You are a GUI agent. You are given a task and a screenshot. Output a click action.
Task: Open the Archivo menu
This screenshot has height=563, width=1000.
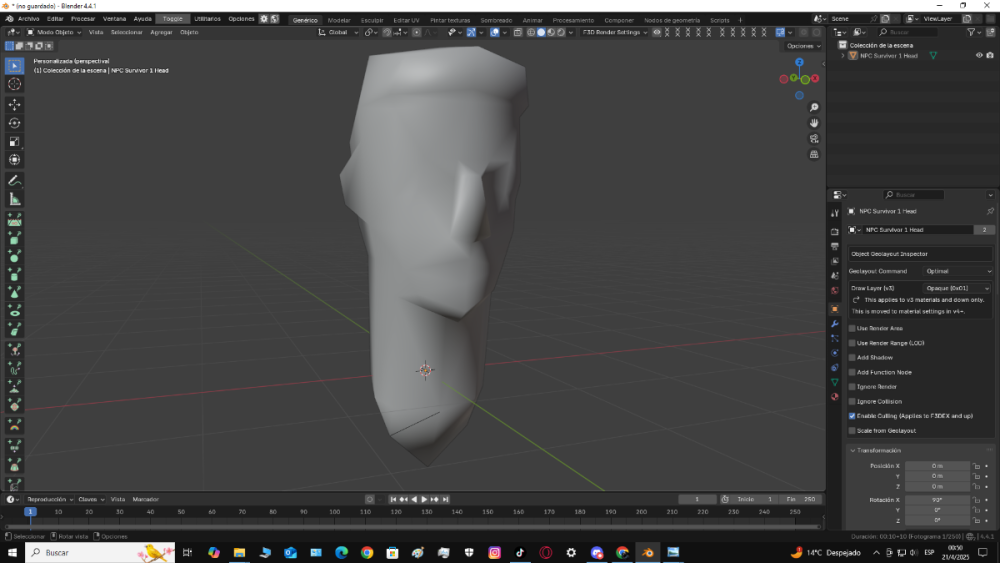28,19
